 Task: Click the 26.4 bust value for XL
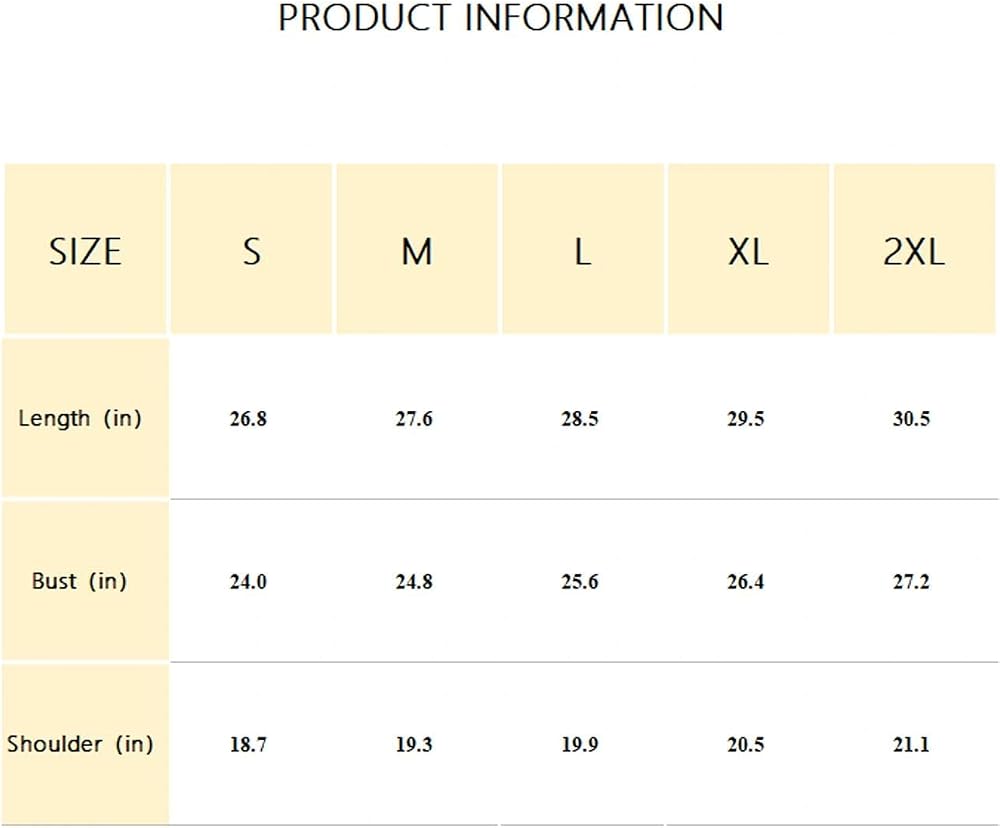tap(746, 582)
